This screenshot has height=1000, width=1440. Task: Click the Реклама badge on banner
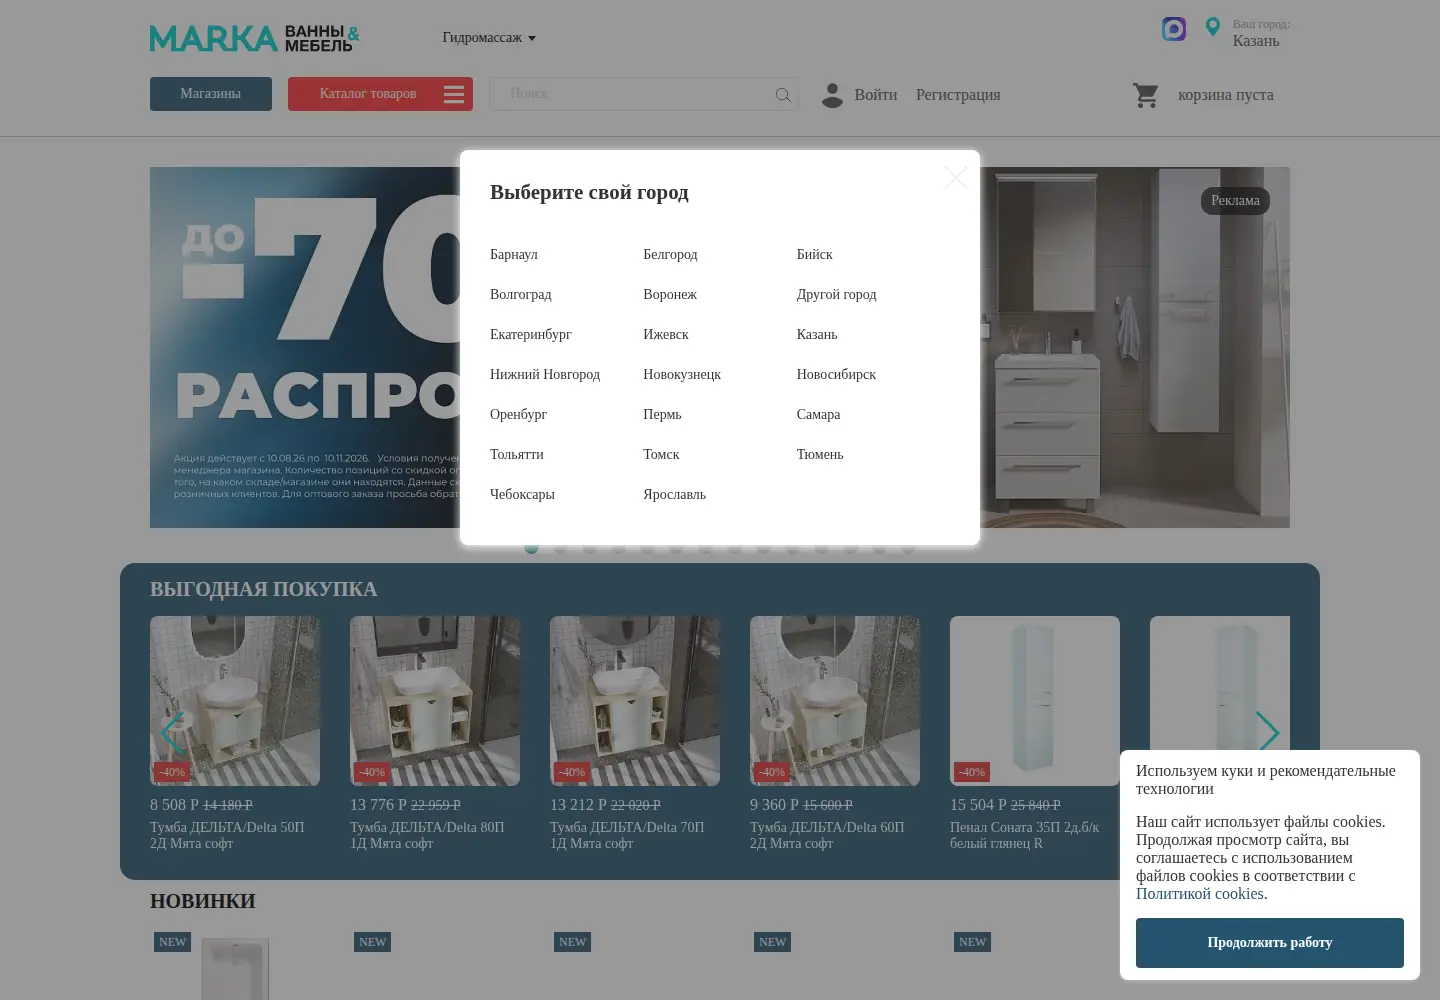pos(1235,201)
